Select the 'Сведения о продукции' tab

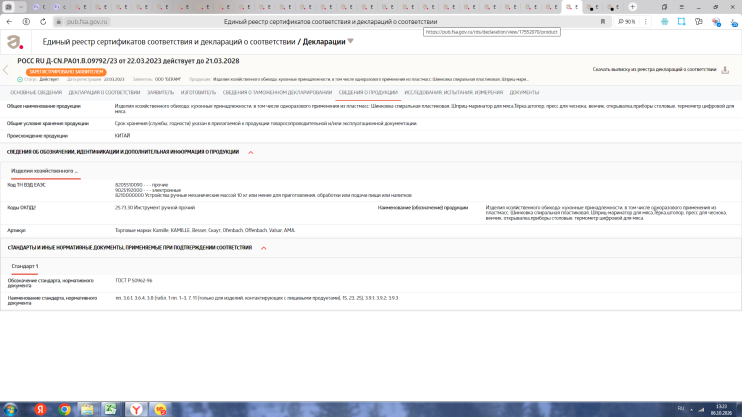click(x=368, y=93)
